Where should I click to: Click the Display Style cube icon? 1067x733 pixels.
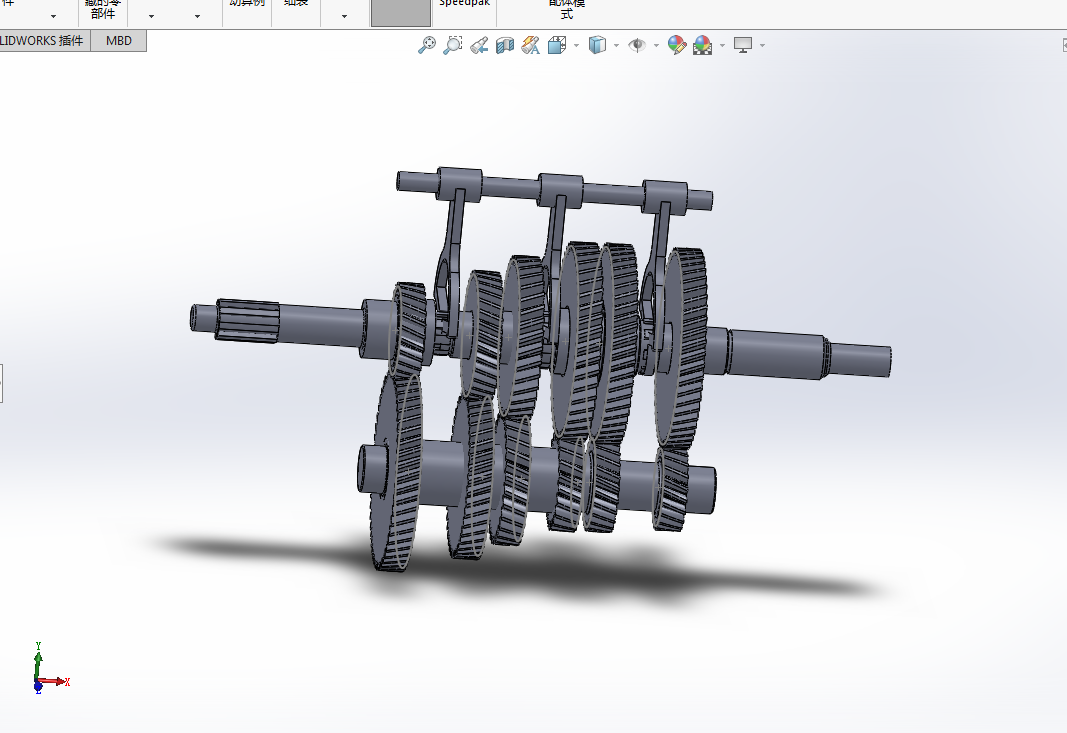[x=597, y=45]
